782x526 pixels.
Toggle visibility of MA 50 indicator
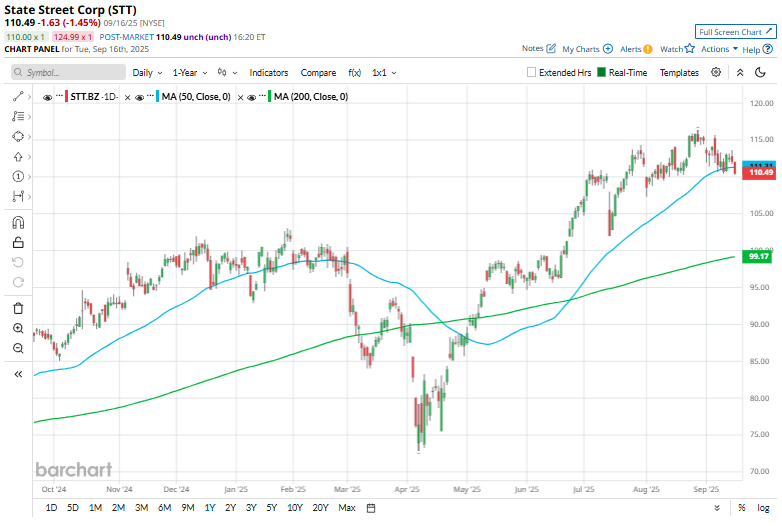click(x=140, y=97)
